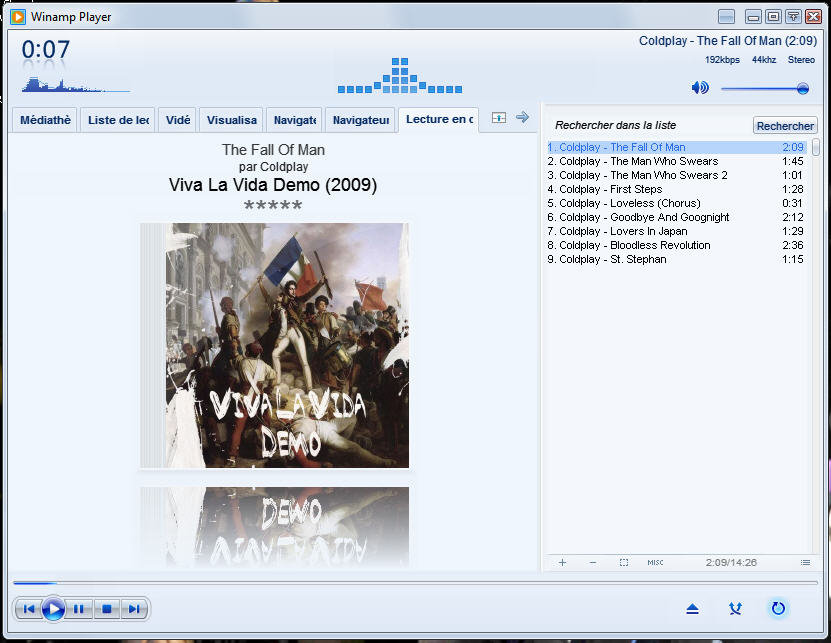Maximize the Winamp Player window

click(x=773, y=16)
